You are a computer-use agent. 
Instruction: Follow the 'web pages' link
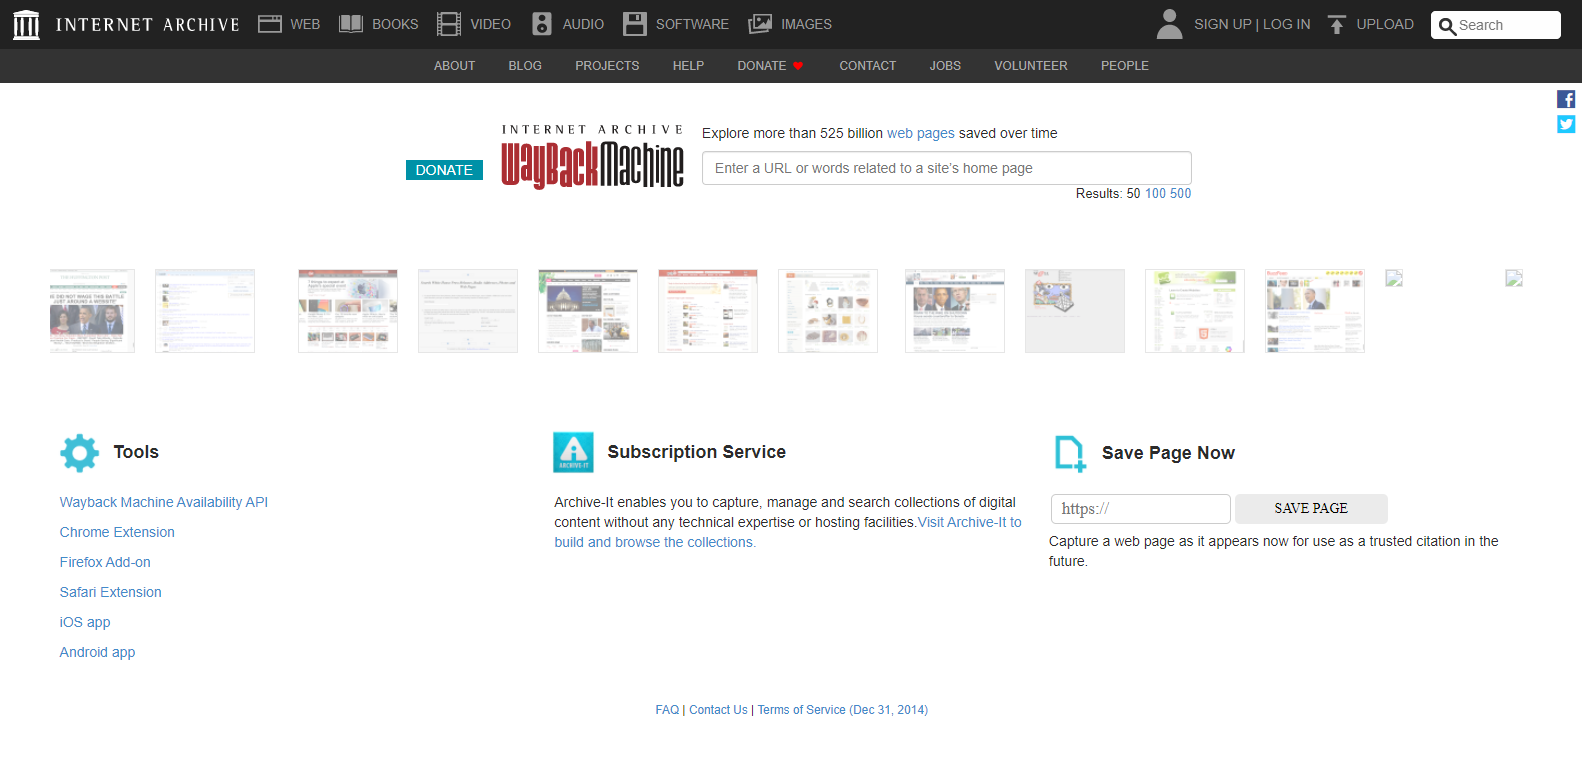point(921,133)
